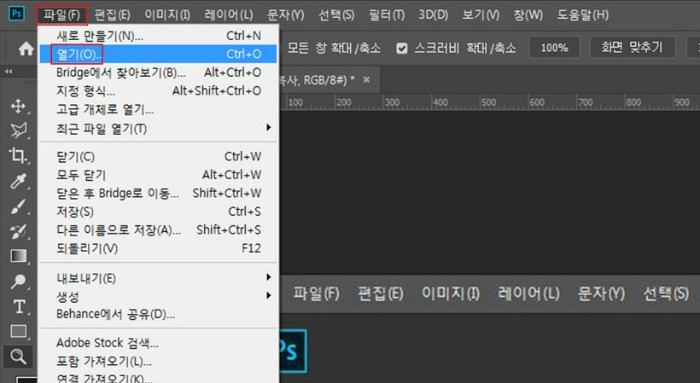
Task: Select the Crop tool
Action: (18, 155)
